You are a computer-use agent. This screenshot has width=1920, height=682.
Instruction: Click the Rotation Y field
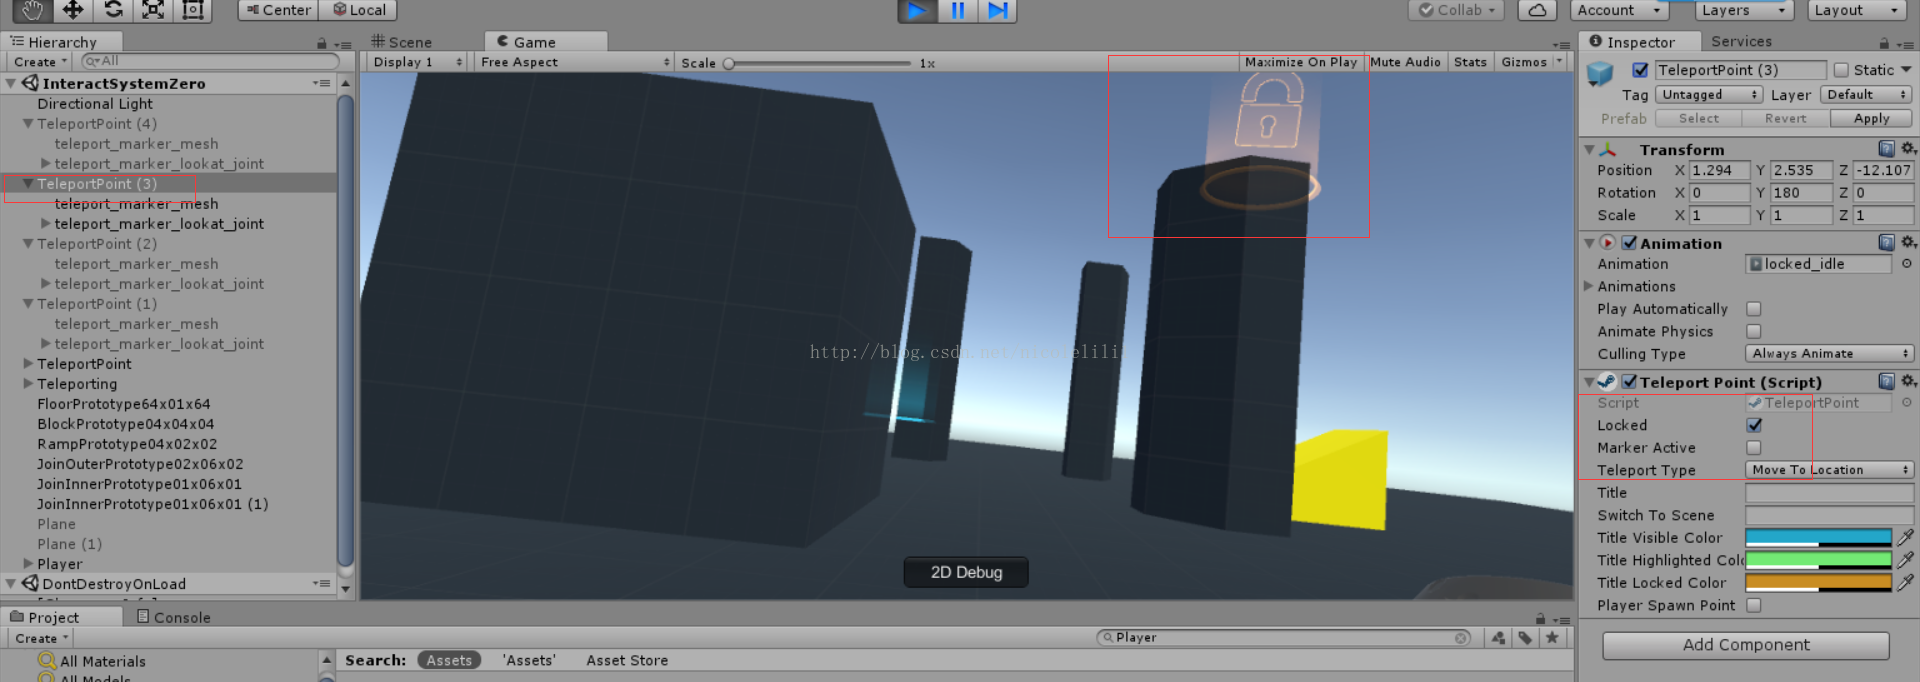click(x=1801, y=193)
